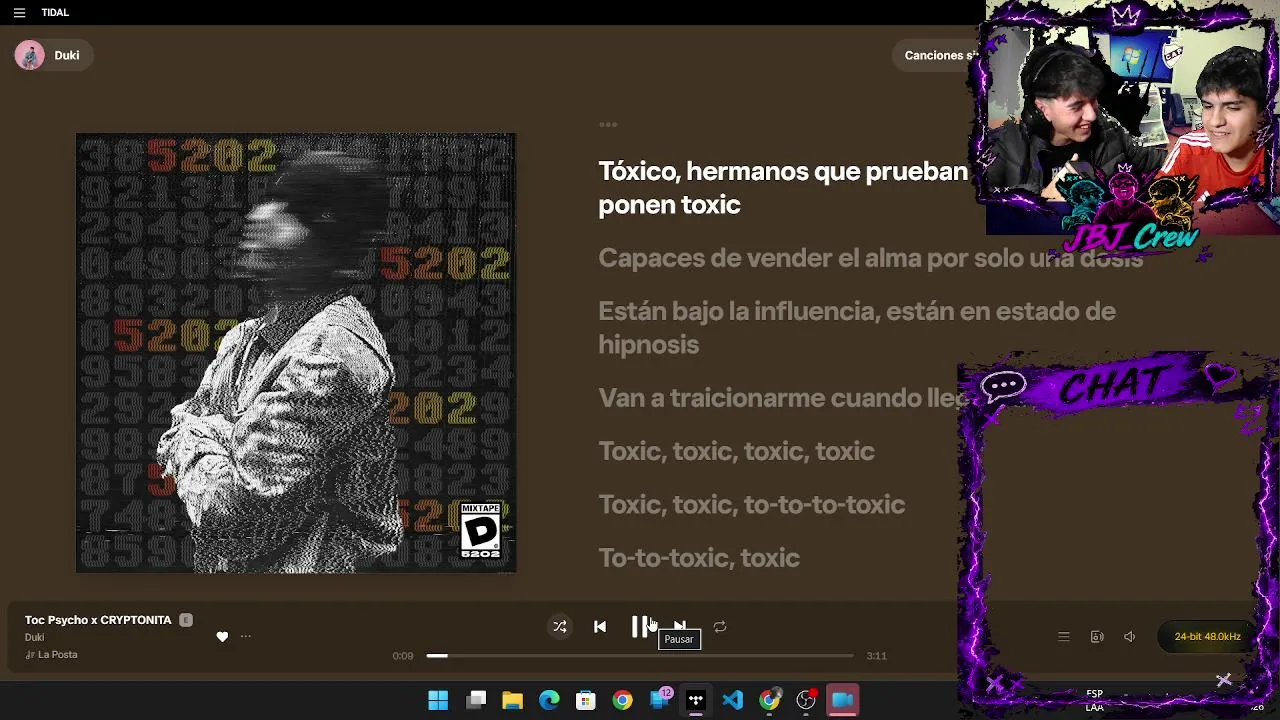
Task: Seek within the song progress bar
Action: click(640, 656)
